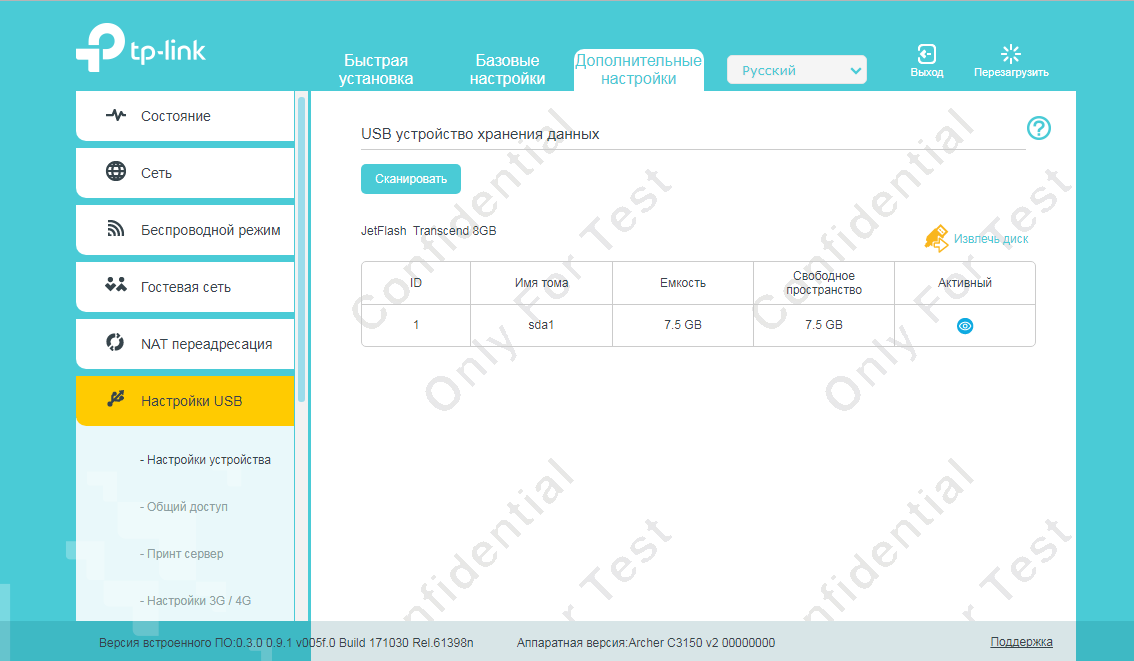Click the sidebar vertical scrollbar
The width and height of the screenshot is (1134, 661).
click(x=301, y=250)
